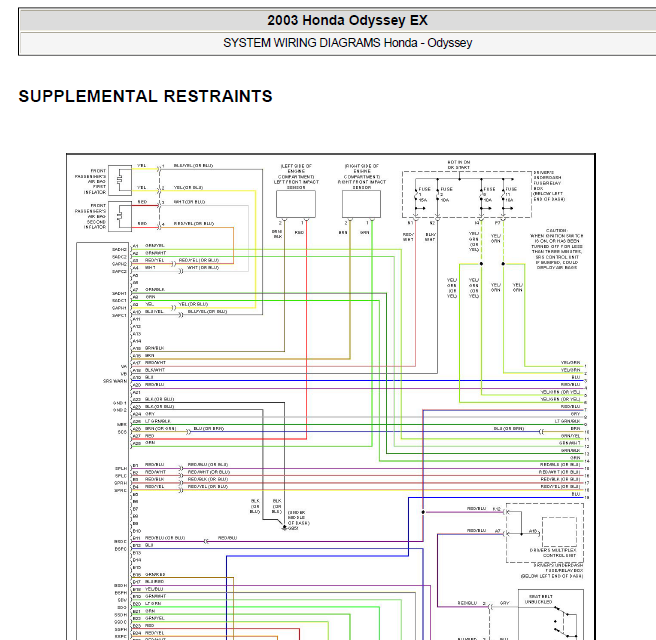Click pin B16 GRN/RED wire label

155,574
